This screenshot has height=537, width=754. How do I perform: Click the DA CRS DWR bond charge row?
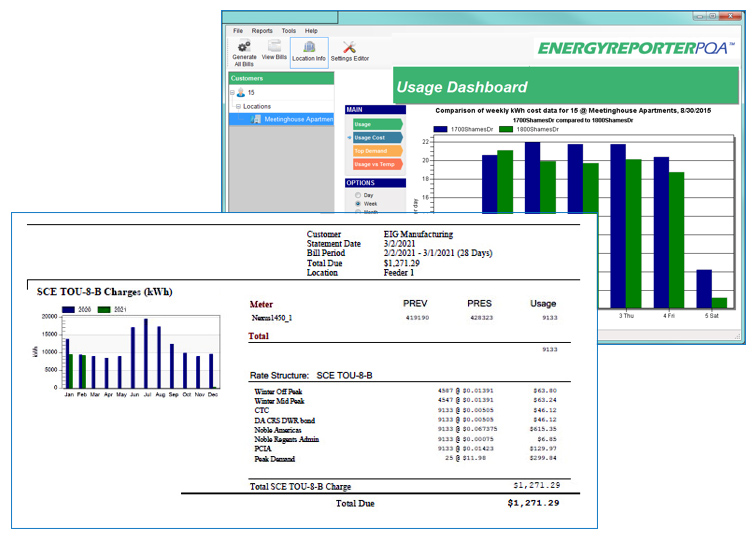pyautogui.click(x=405, y=420)
